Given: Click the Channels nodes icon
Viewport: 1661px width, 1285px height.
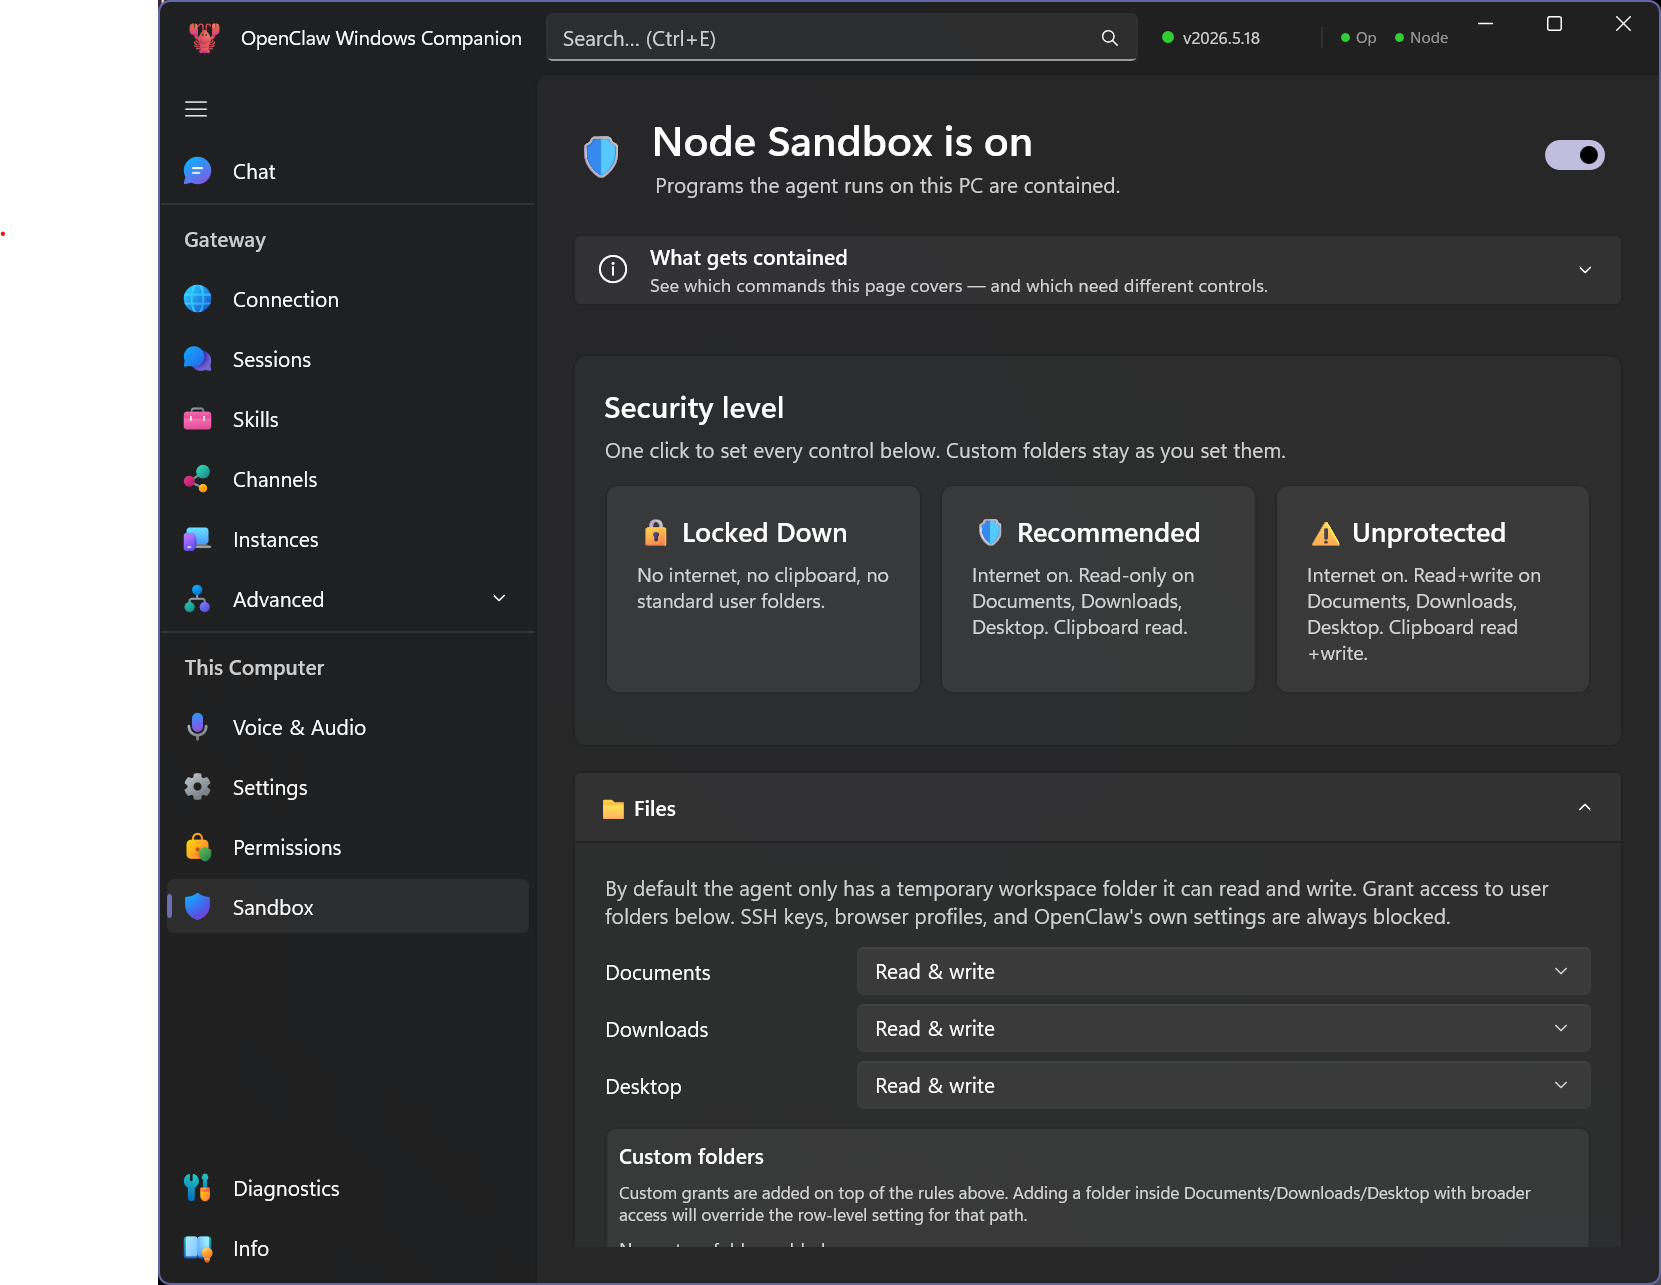Looking at the screenshot, I should tap(198, 479).
